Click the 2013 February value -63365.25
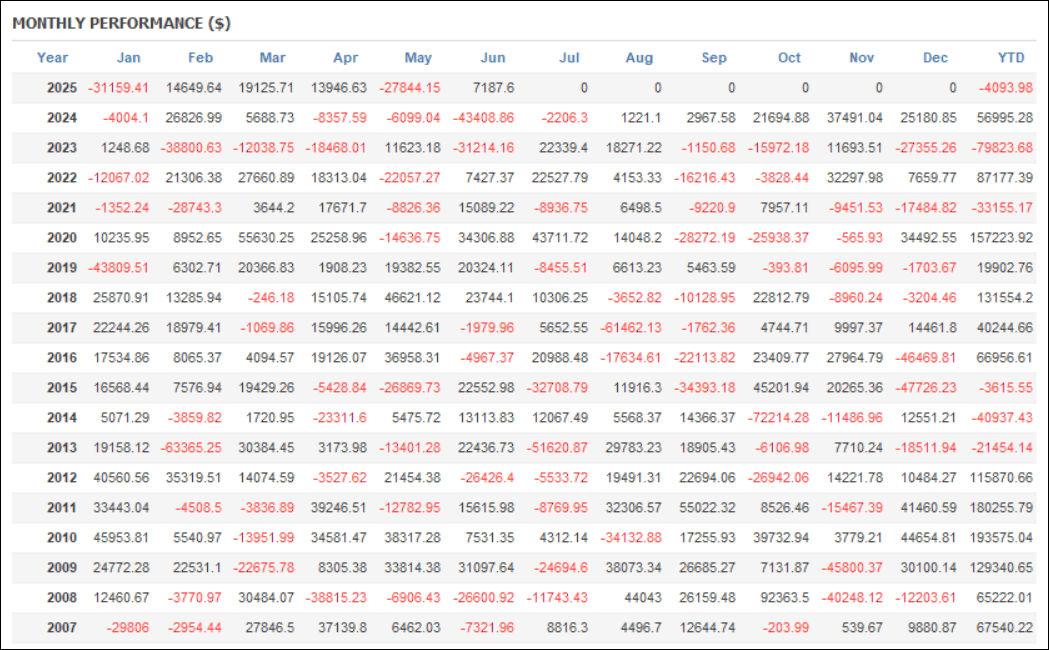This screenshot has height=650, width=1049. click(x=191, y=448)
